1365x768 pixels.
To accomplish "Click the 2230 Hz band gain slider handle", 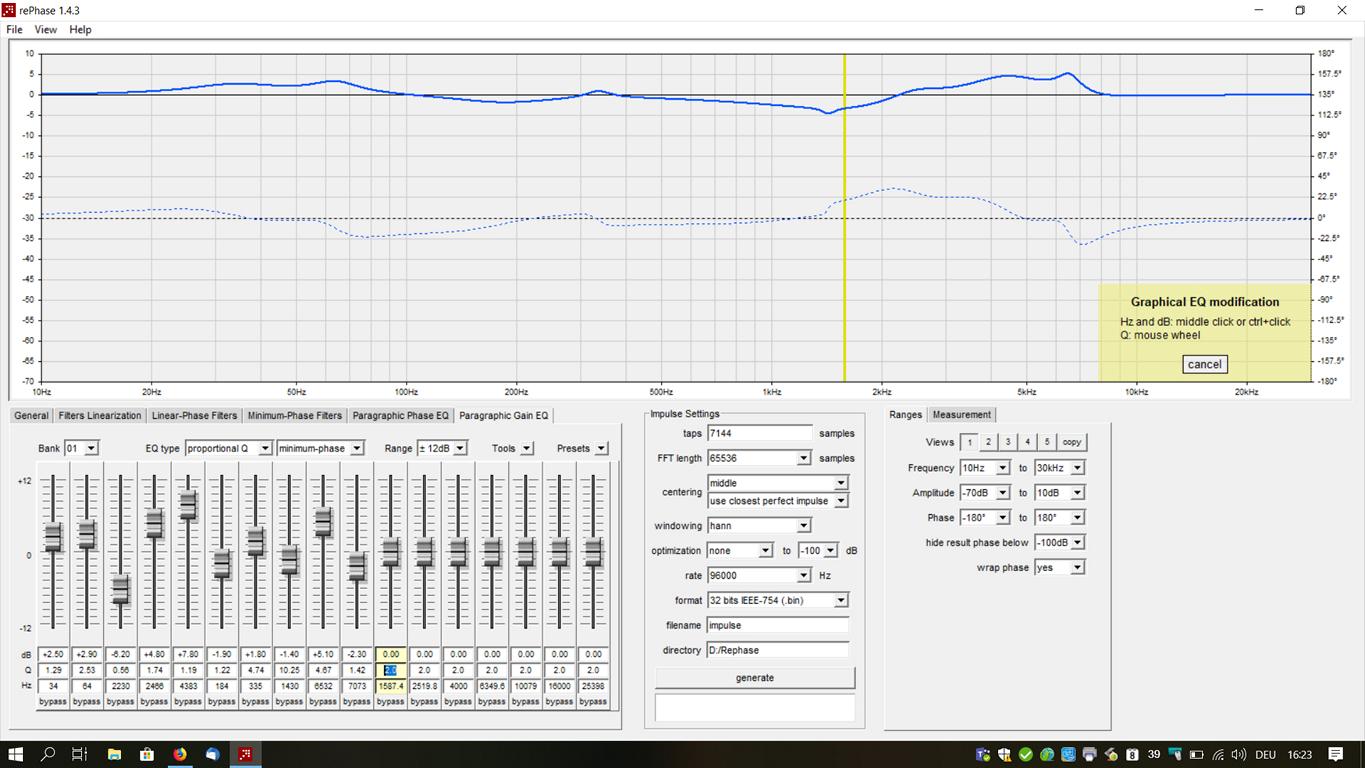I will (120, 589).
